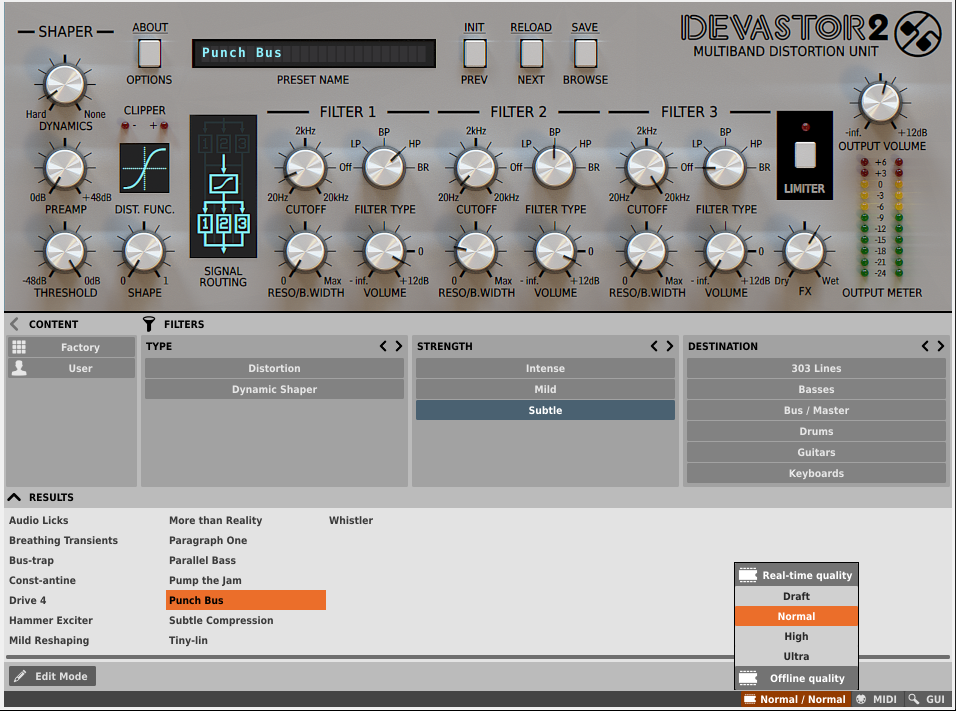The image size is (956, 711).
Task: Click the right arrow beside TYPE
Action: click(399, 346)
